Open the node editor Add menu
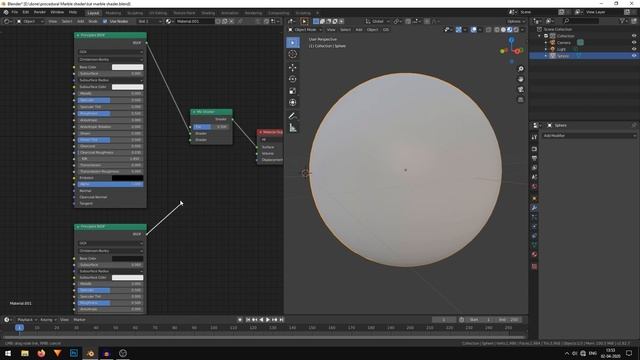The image size is (640, 360). (x=80, y=21)
